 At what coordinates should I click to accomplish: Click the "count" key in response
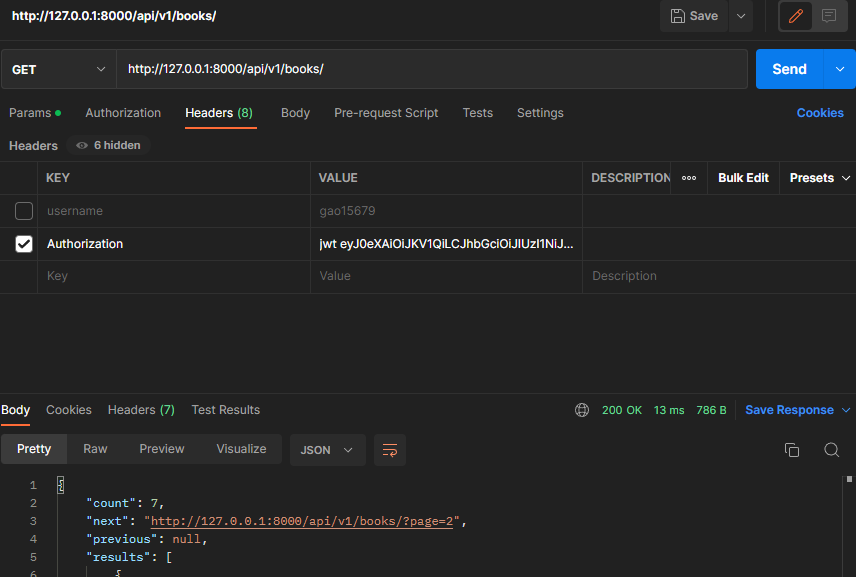click(x=111, y=503)
